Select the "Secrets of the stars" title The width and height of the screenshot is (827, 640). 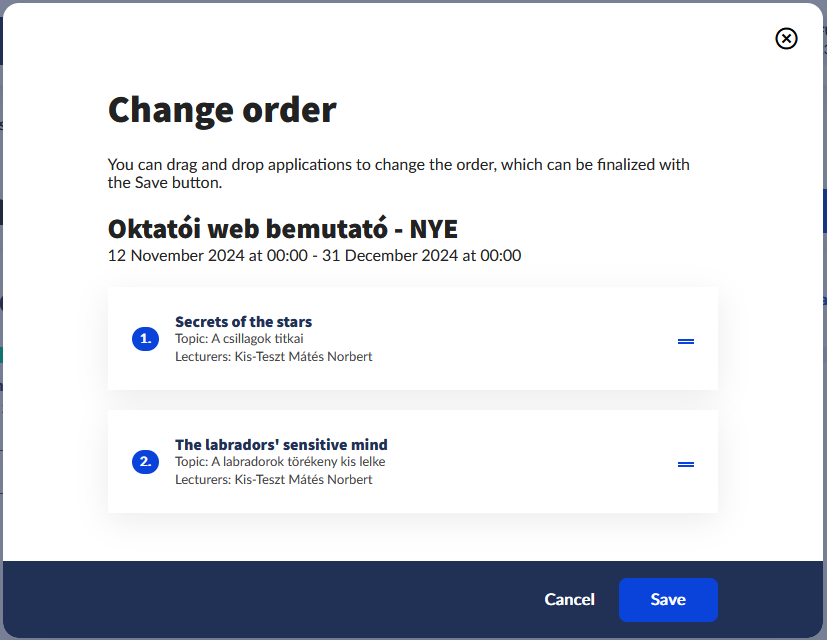coord(243,322)
